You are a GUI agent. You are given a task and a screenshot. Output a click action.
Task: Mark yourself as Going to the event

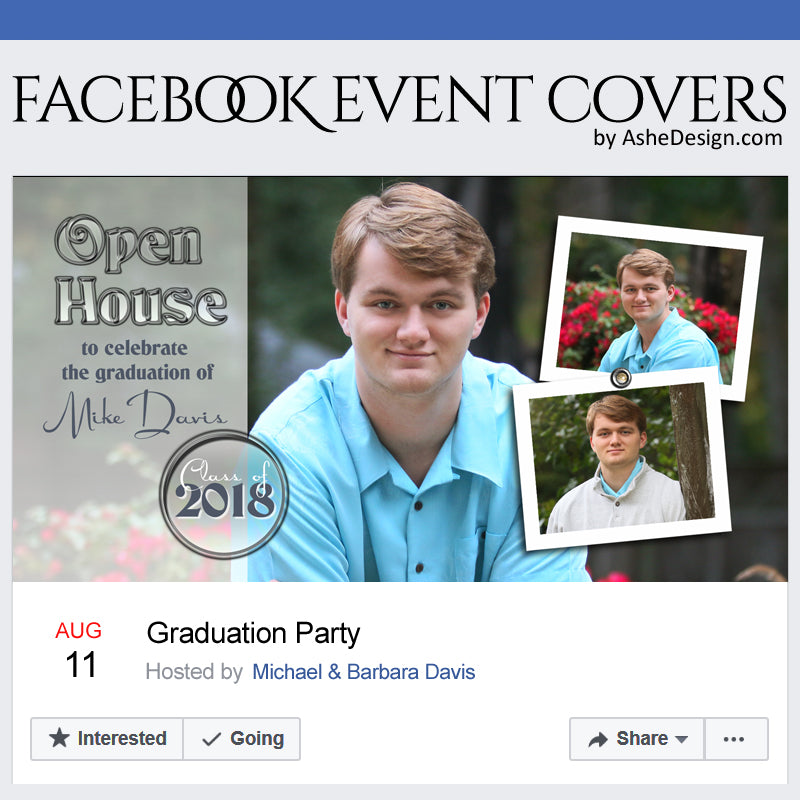pyautogui.click(x=241, y=739)
